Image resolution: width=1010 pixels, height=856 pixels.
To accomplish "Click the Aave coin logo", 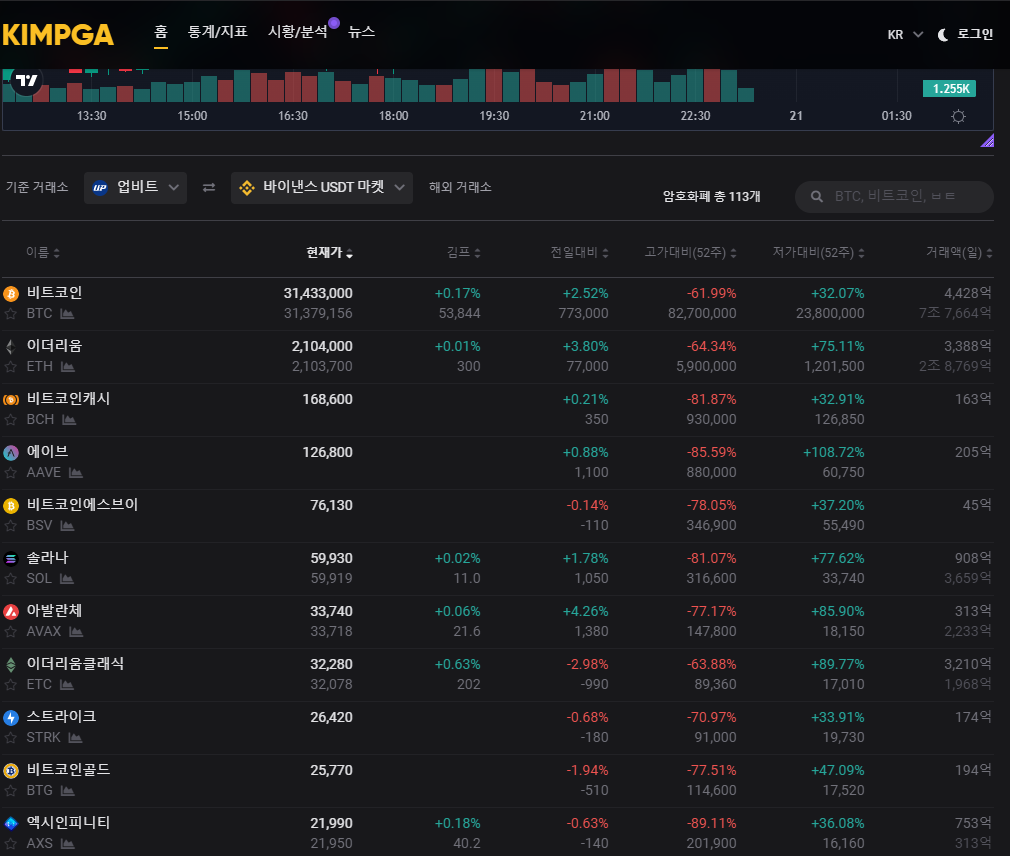I will coord(11,453).
